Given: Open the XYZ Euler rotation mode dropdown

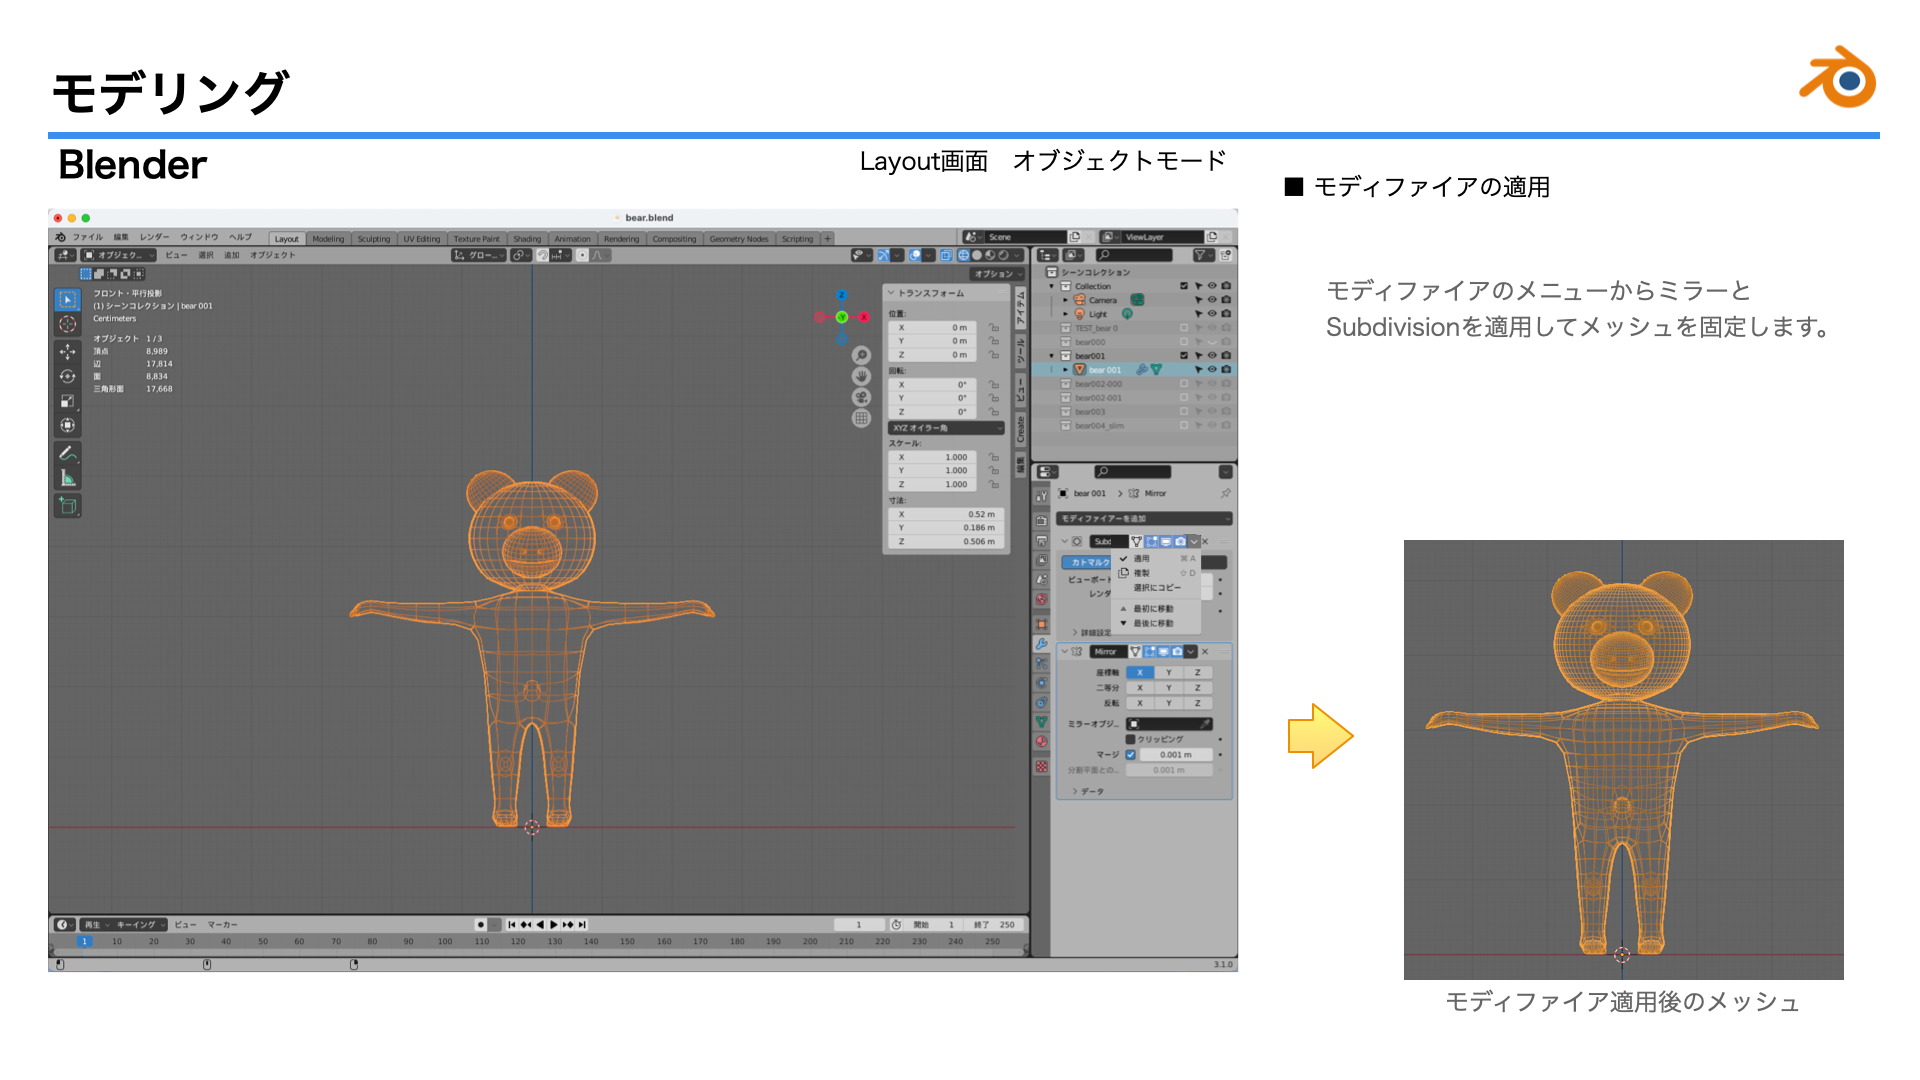Looking at the screenshot, I should coord(945,428).
